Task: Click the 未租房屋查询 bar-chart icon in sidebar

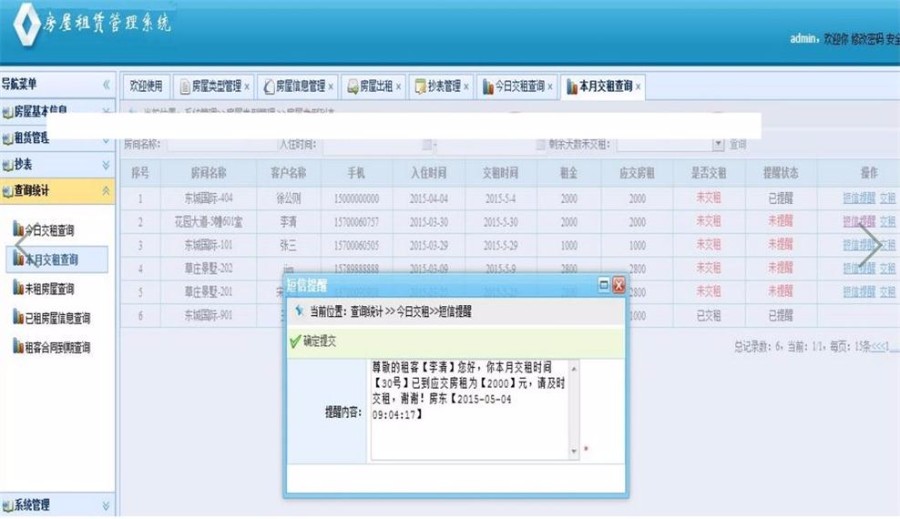Action: pos(18,288)
